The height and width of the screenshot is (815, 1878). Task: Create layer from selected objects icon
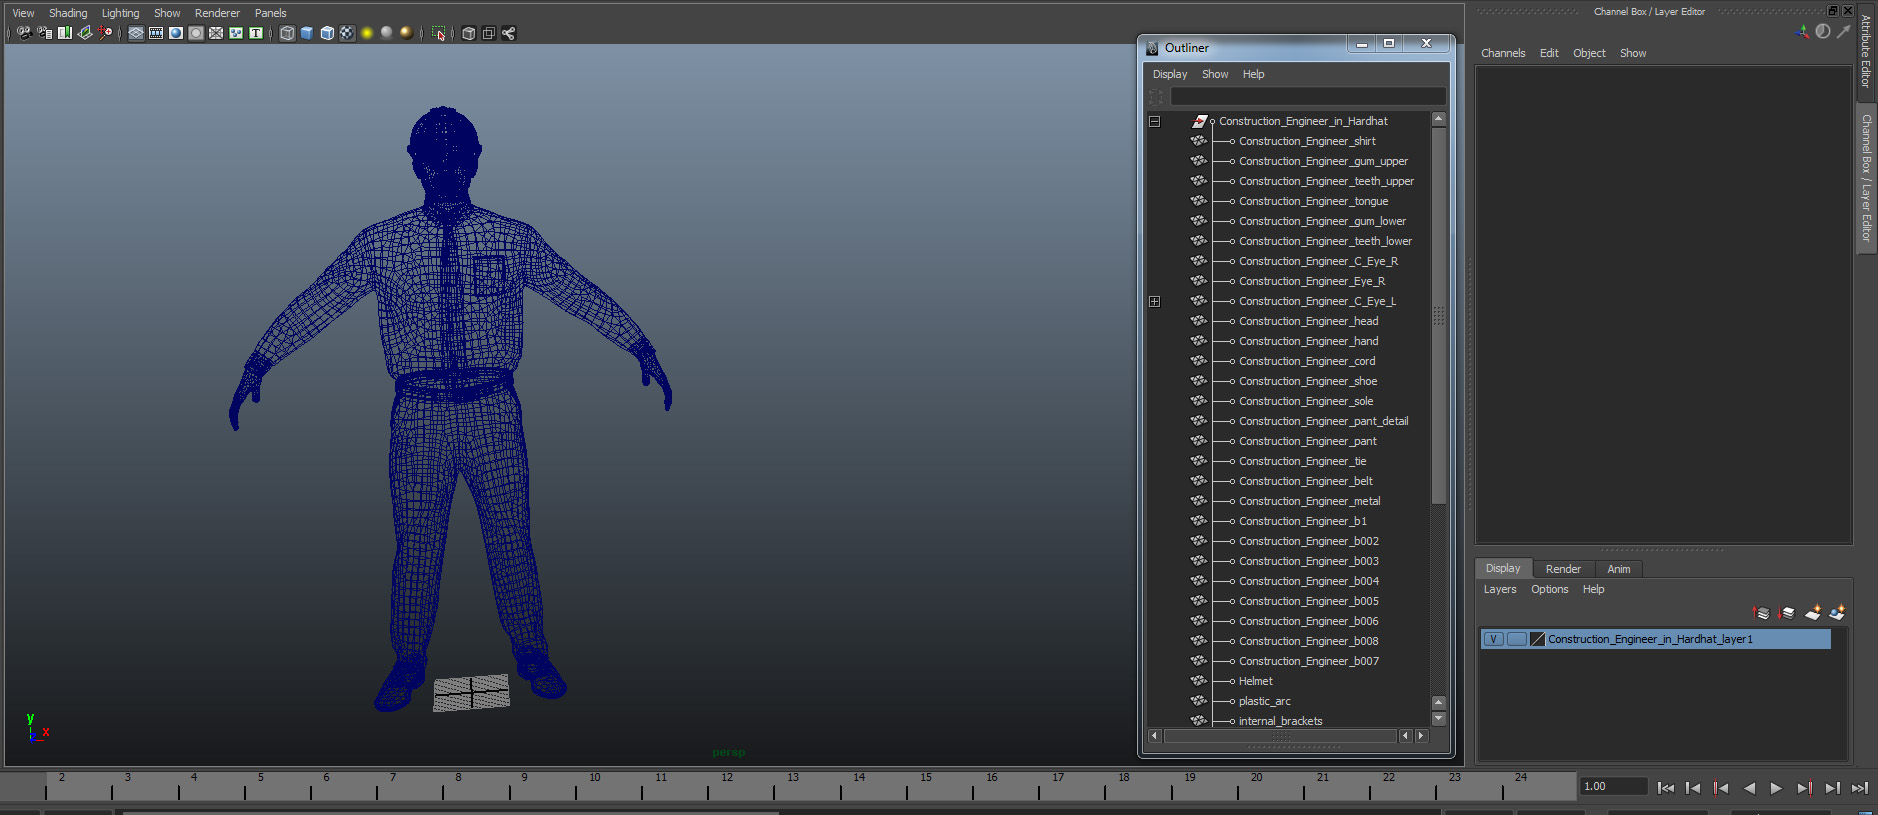tap(1837, 613)
